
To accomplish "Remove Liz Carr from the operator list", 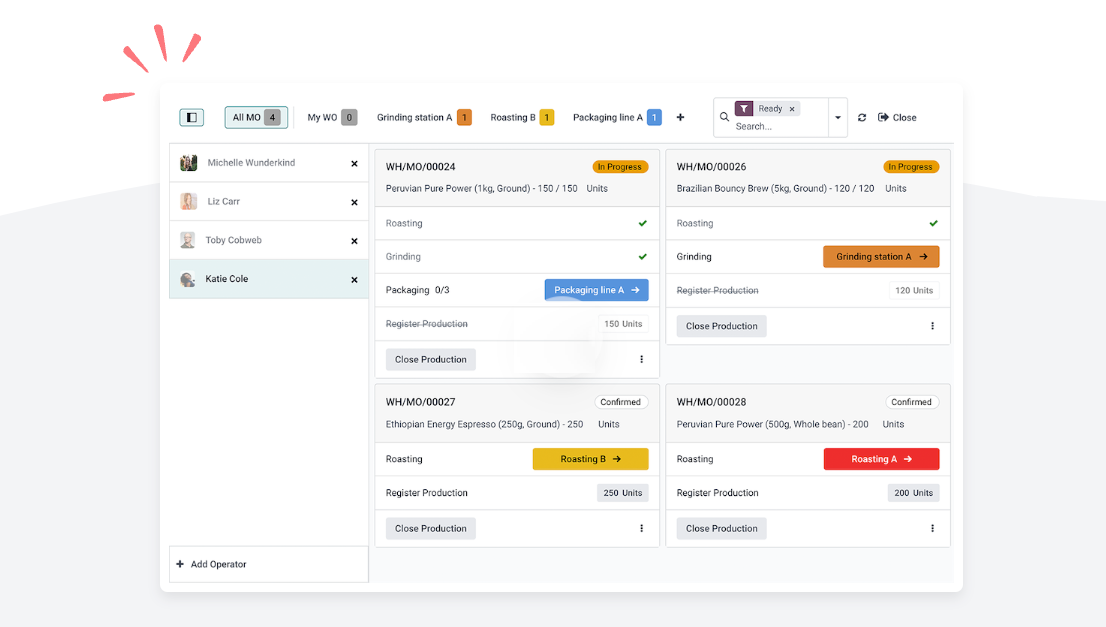I will (353, 201).
